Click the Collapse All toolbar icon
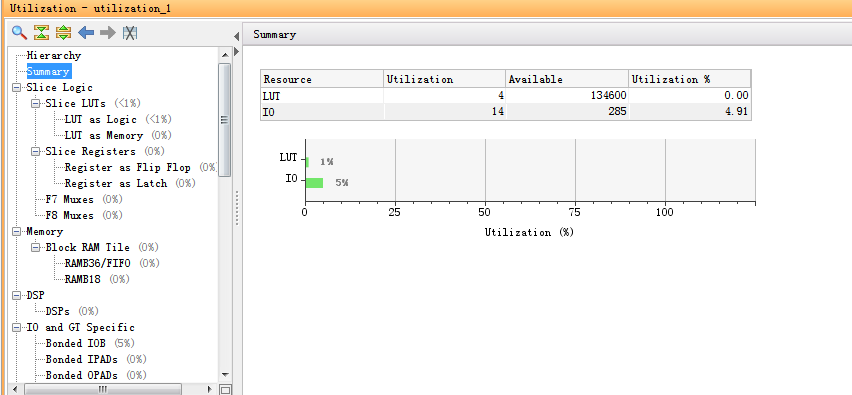This screenshot has height=395, width=852. (41, 33)
